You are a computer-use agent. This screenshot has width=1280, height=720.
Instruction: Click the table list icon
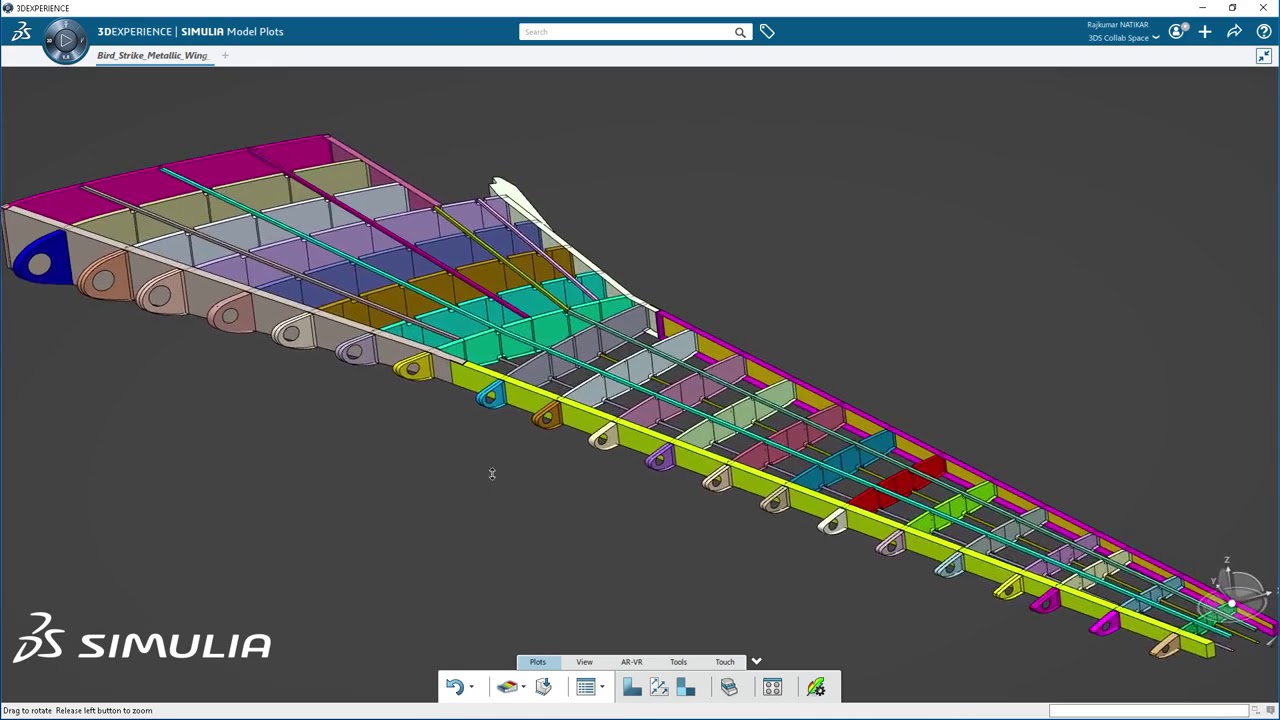(586, 687)
